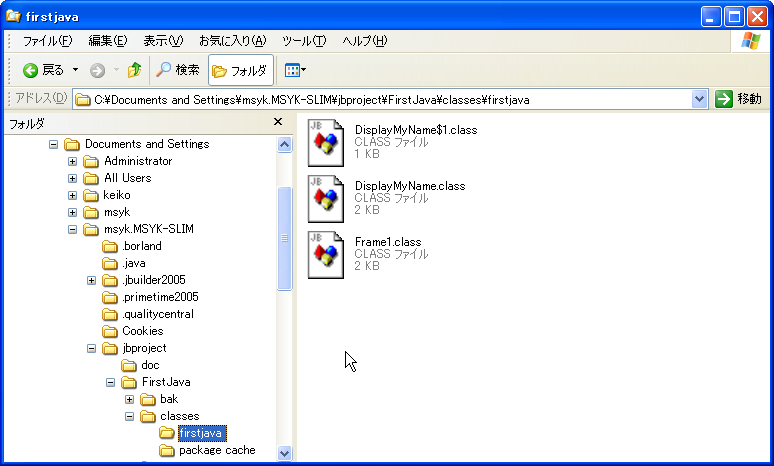Select the .jbuilder2005 folder in tree
774x466 pixels.
153,280
